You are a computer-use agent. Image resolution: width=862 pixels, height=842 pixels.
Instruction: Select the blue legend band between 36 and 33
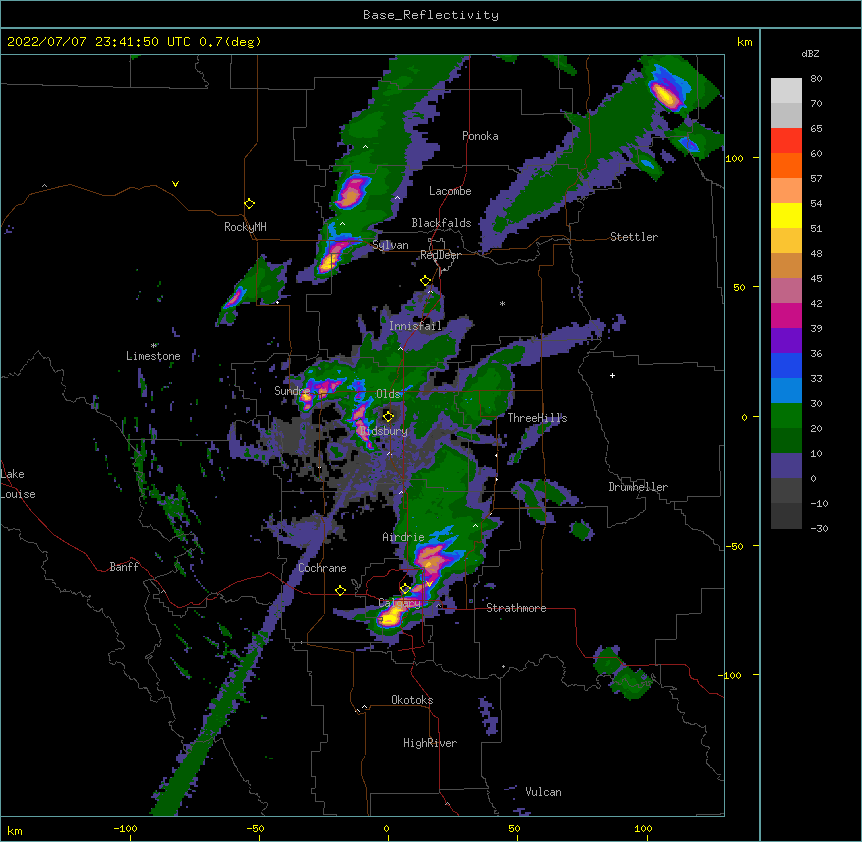click(x=786, y=366)
